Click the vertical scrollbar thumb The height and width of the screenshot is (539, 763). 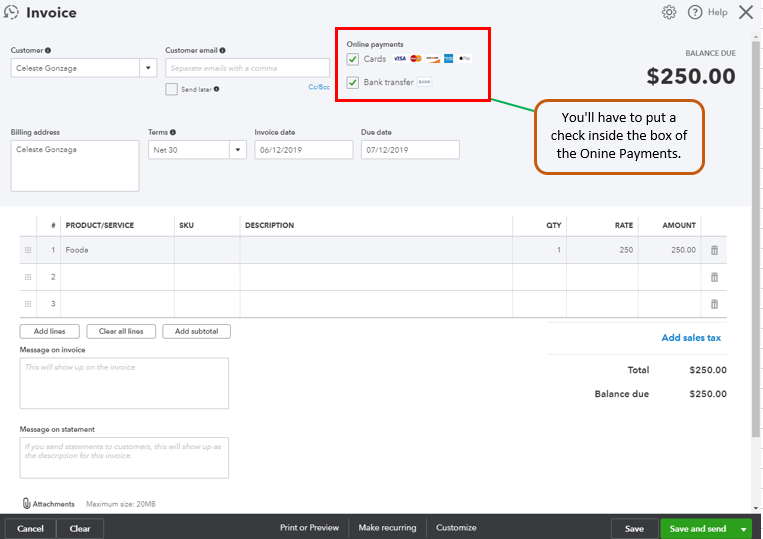[756, 238]
